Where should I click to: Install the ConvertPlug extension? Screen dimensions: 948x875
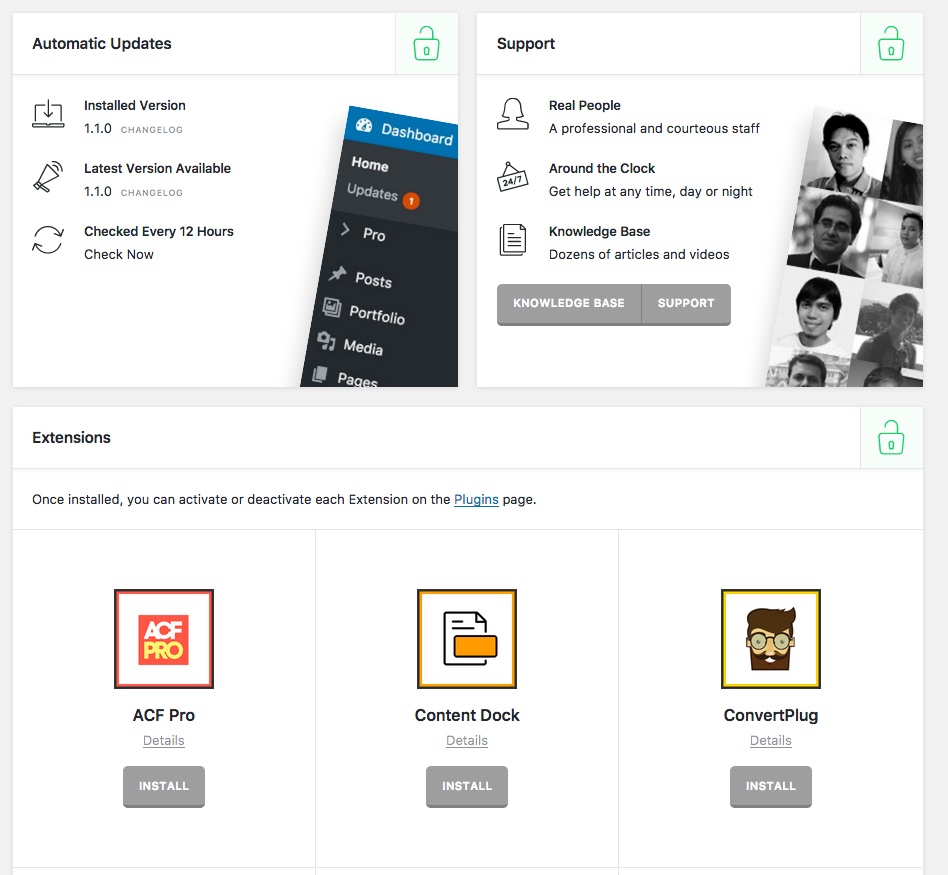pyautogui.click(x=770, y=786)
